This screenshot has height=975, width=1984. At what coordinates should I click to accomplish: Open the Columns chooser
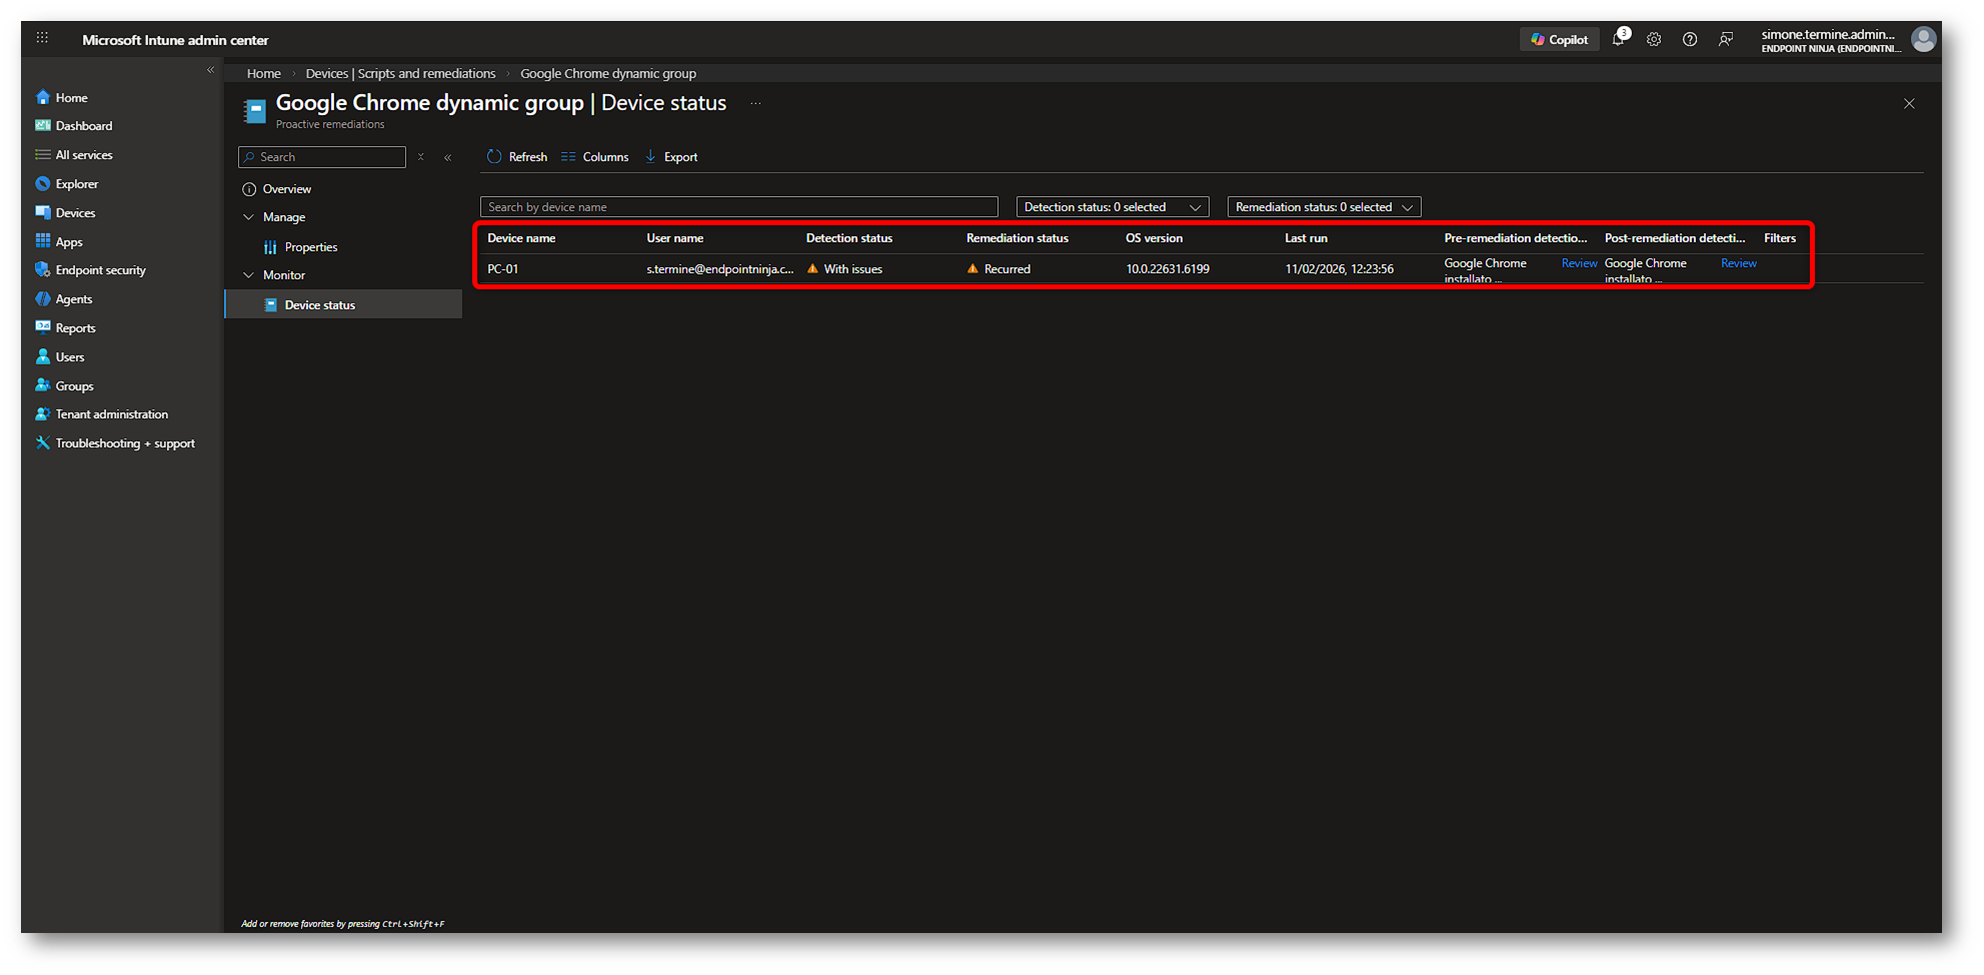tap(595, 157)
